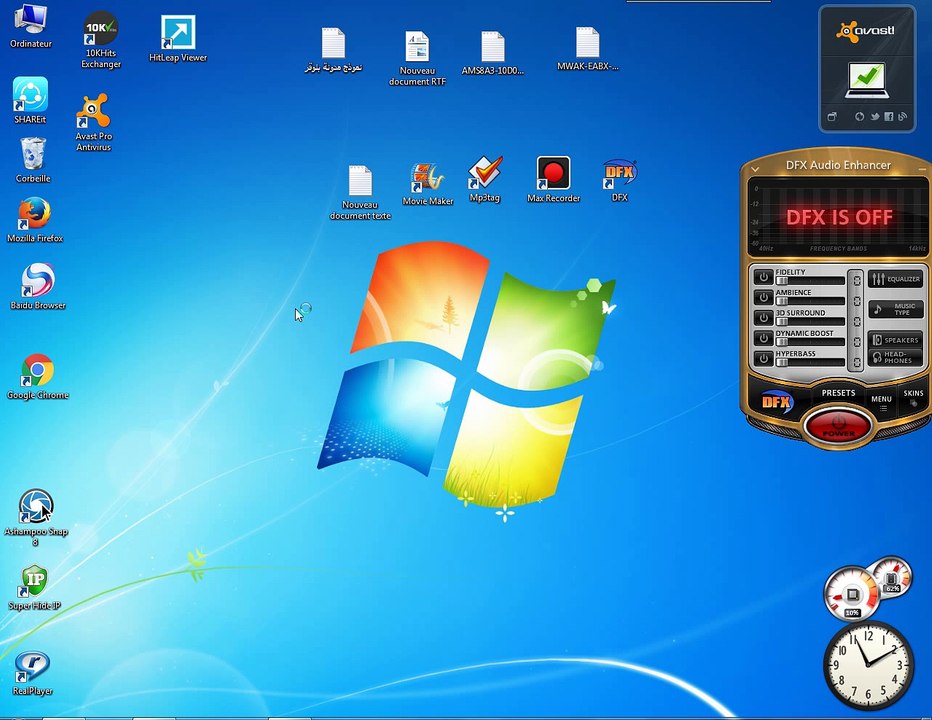Screen dimensions: 932x720
Task: Select the Avast Pro Antivirus shortcut
Action: [x=93, y=122]
